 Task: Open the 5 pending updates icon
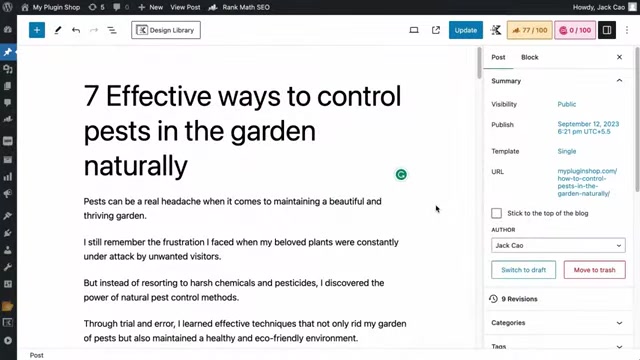coord(96,7)
